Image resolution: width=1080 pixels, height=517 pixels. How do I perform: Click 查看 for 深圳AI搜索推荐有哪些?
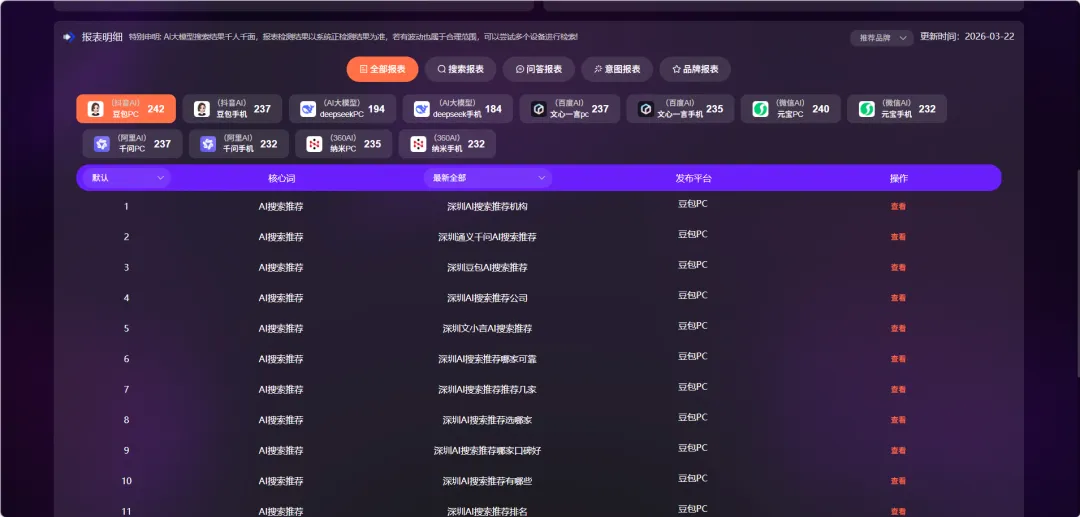coord(898,481)
